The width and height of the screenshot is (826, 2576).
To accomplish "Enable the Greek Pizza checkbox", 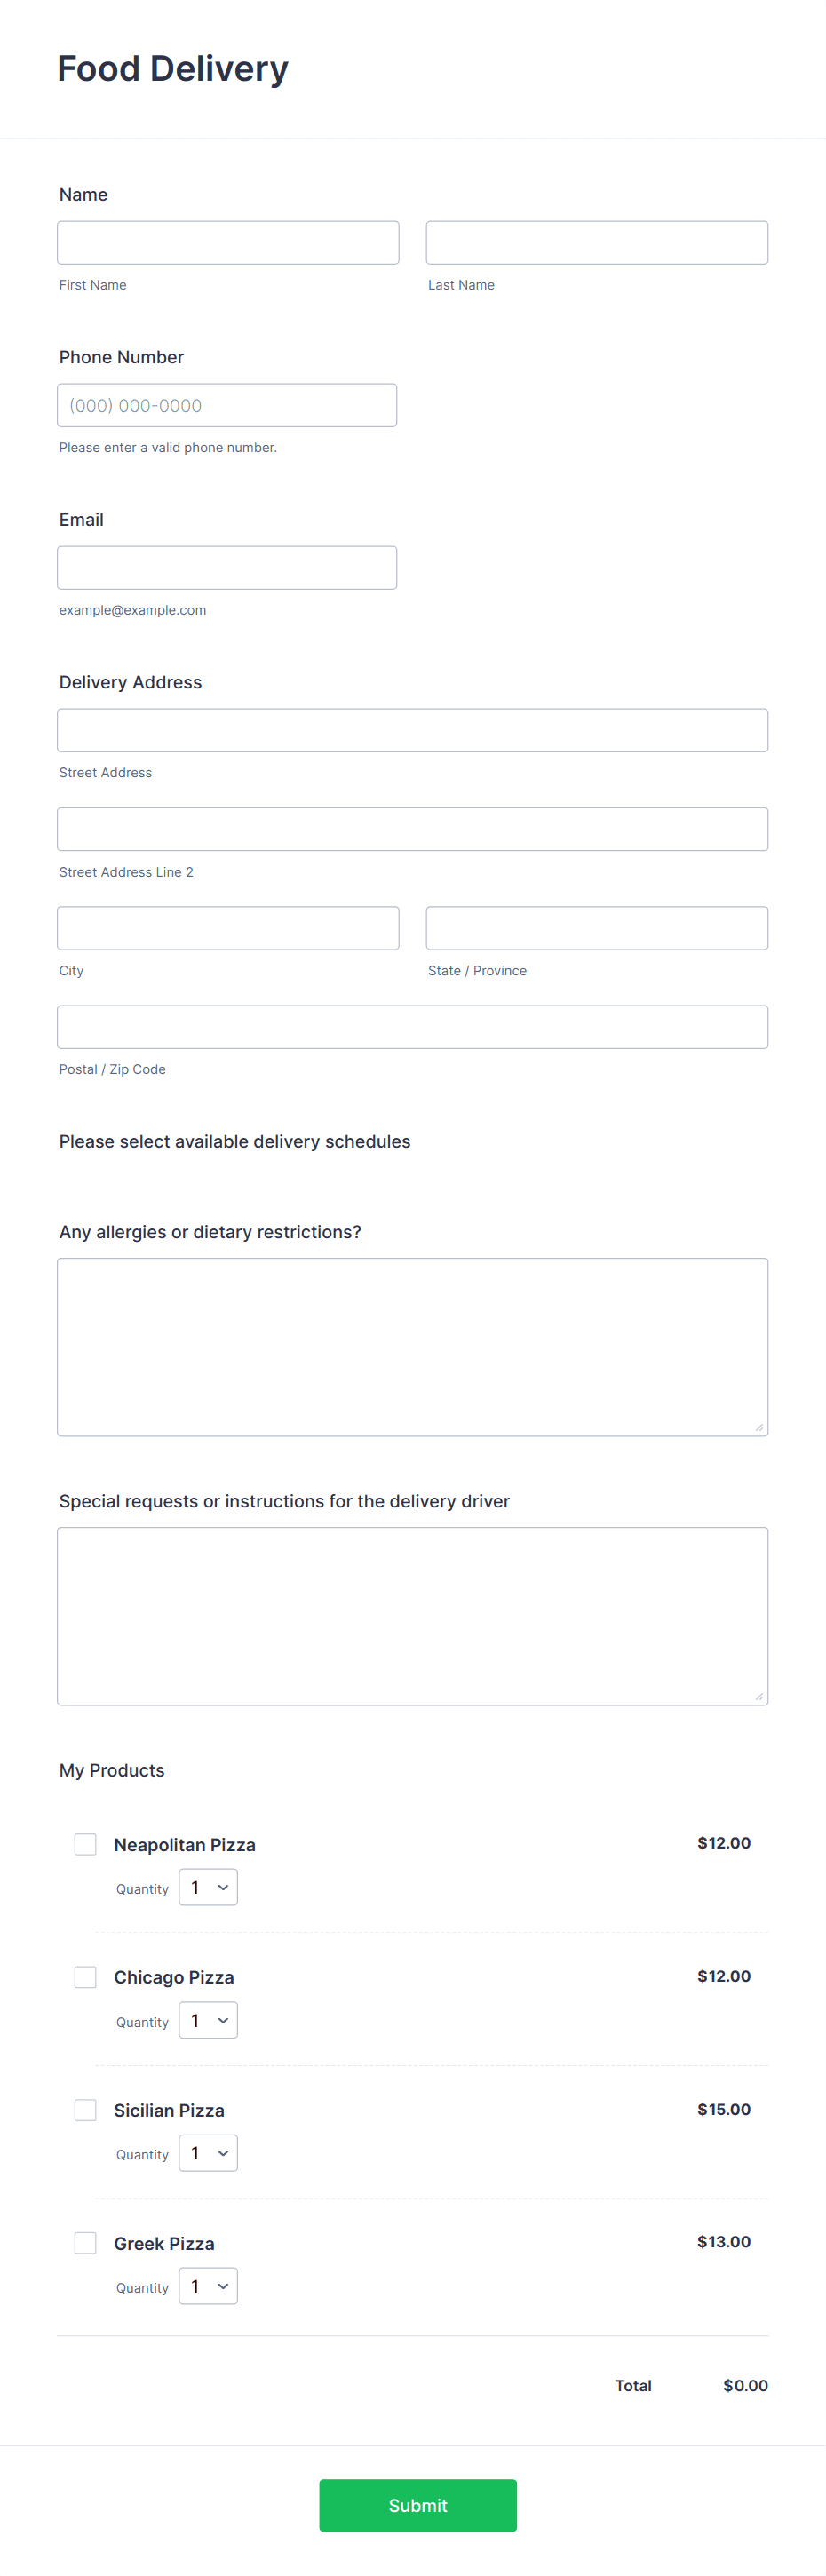I will [85, 2242].
